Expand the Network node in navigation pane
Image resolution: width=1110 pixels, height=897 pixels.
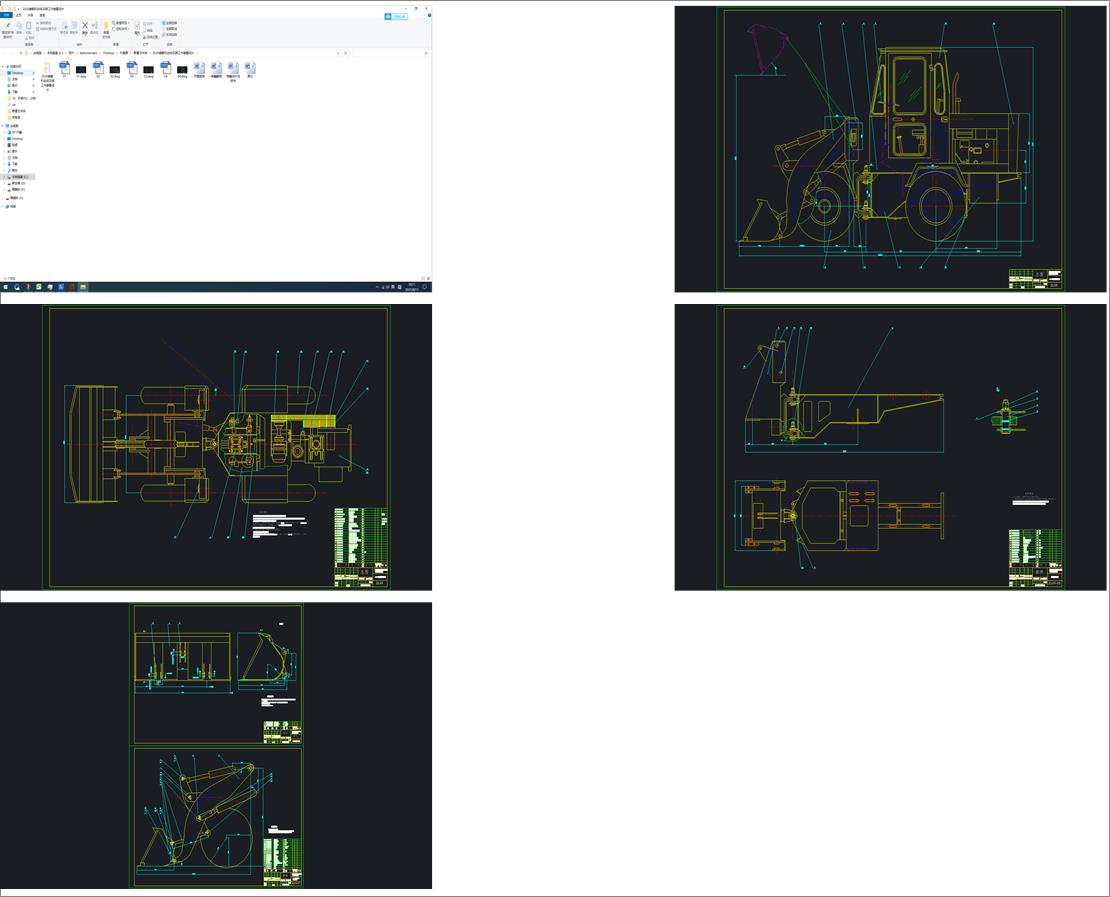pyautogui.click(x=3, y=207)
